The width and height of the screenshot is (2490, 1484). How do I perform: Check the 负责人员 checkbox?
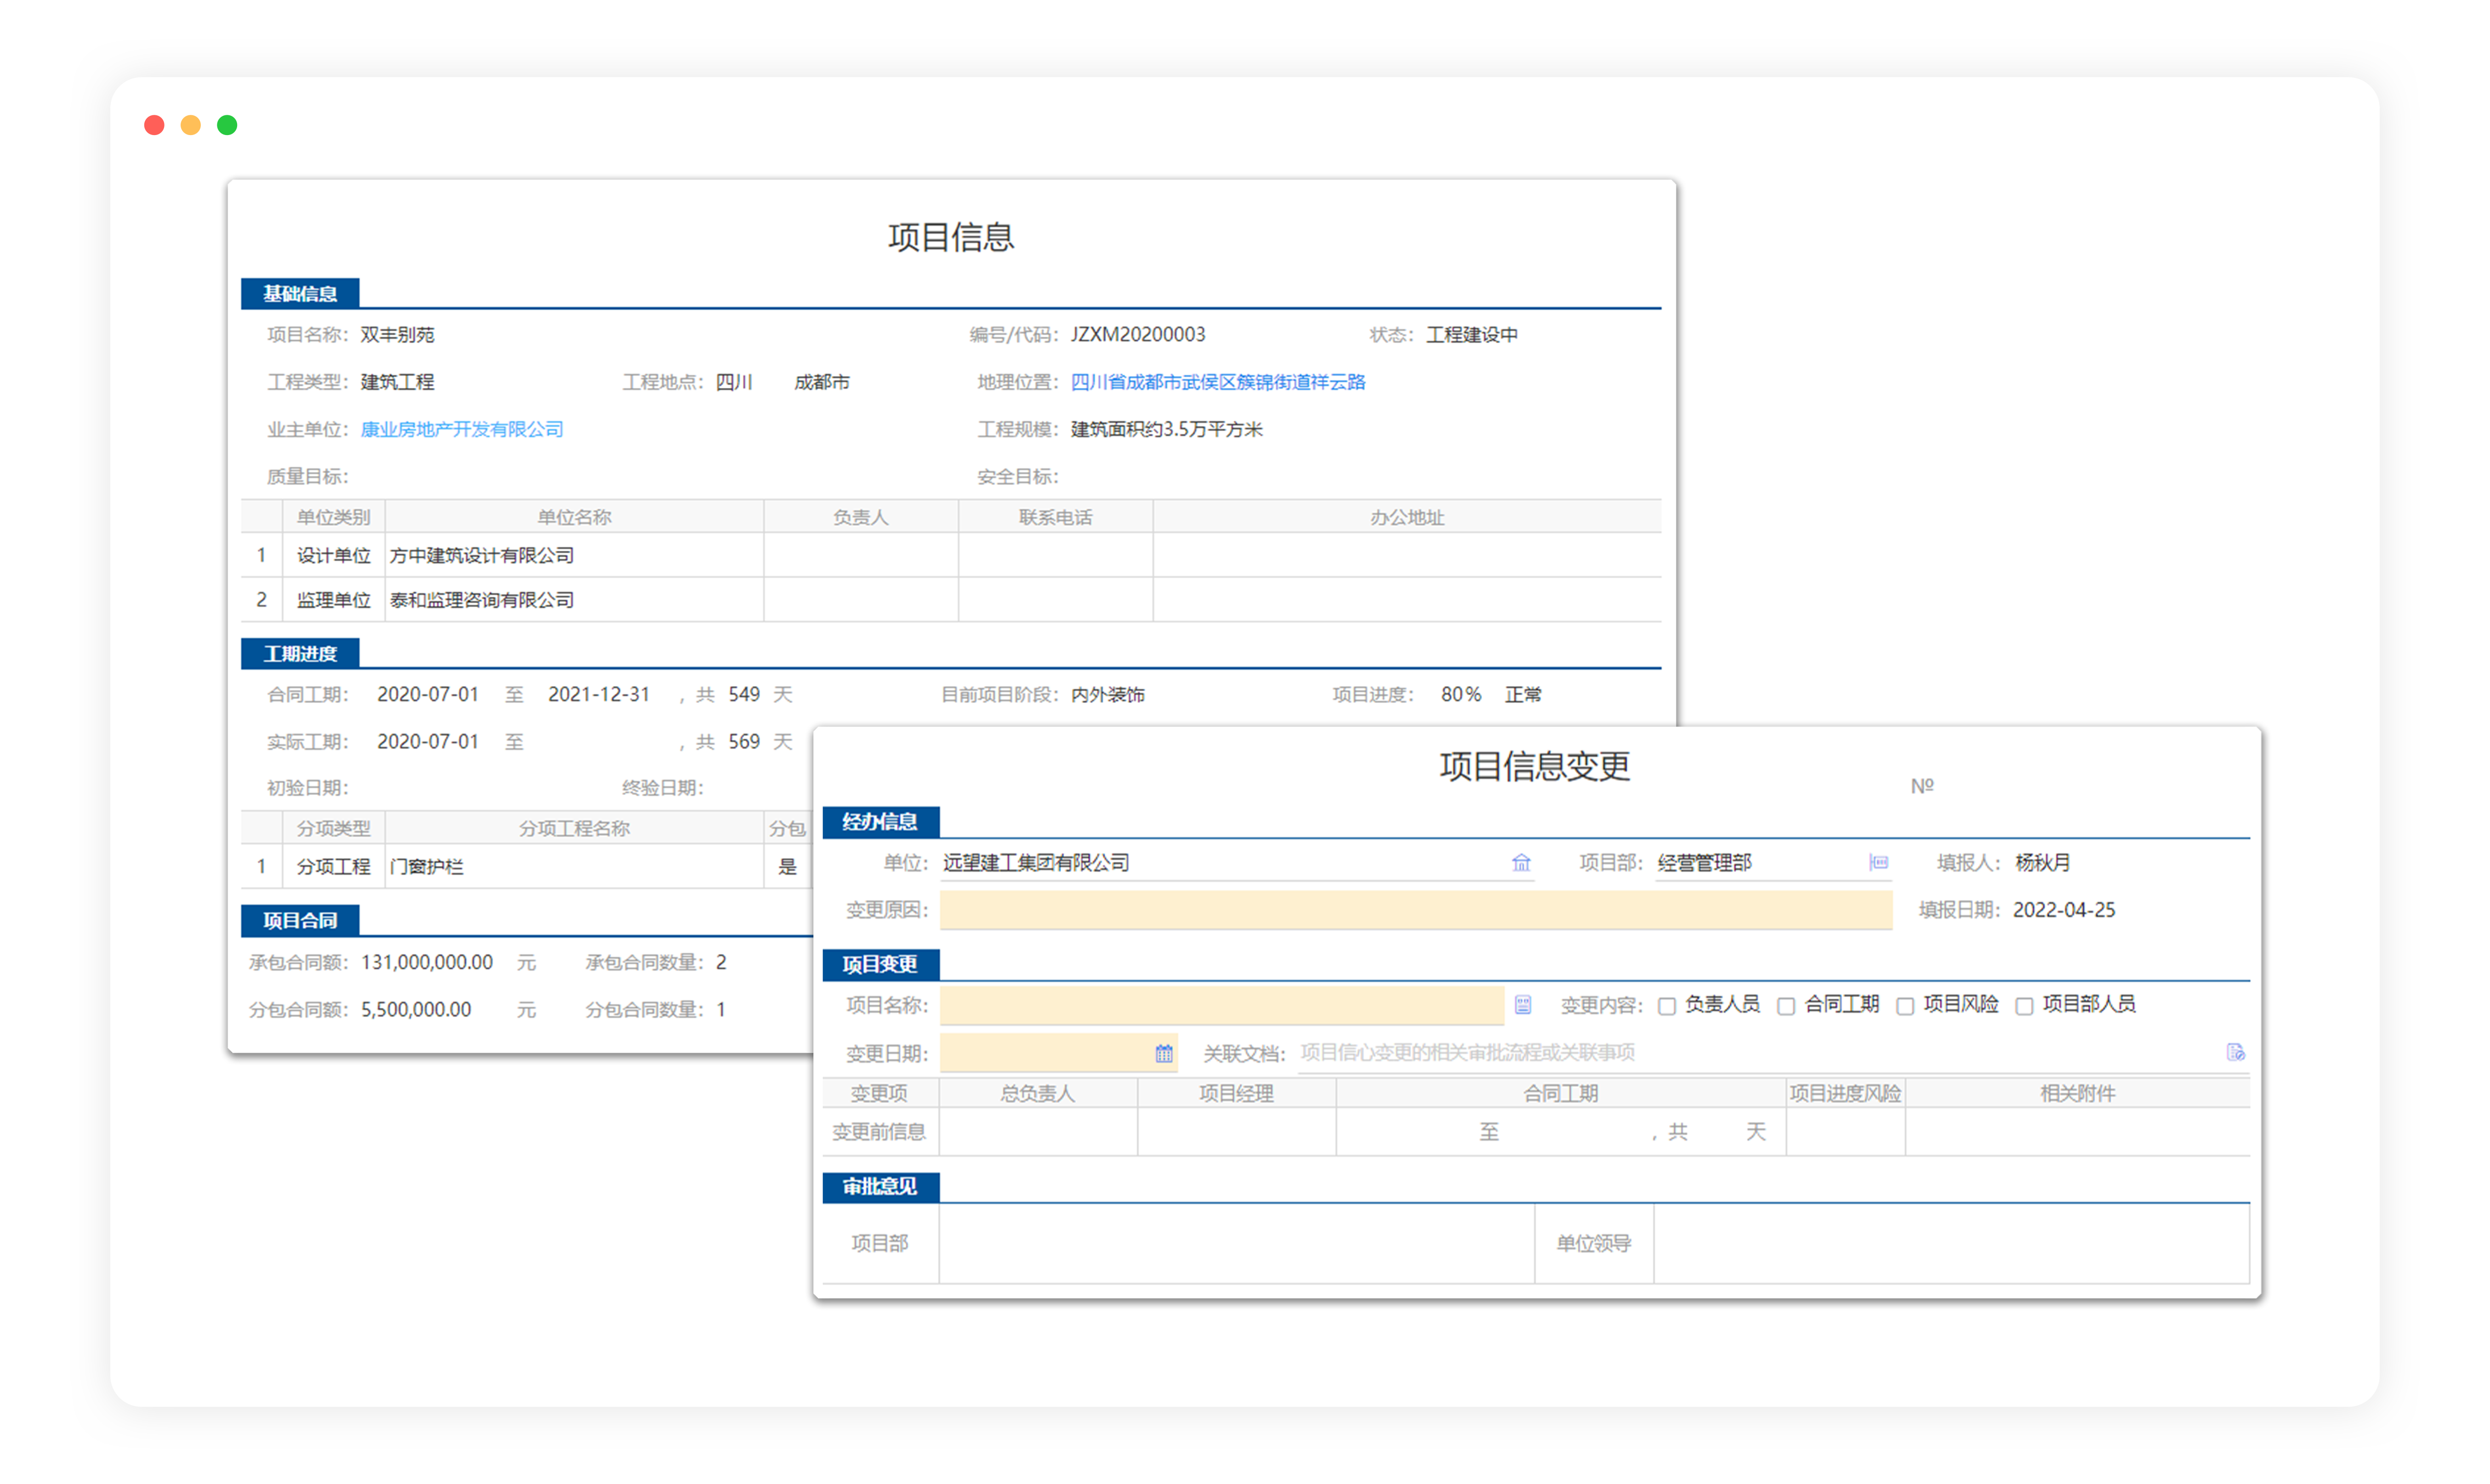(x=1666, y=1006)
